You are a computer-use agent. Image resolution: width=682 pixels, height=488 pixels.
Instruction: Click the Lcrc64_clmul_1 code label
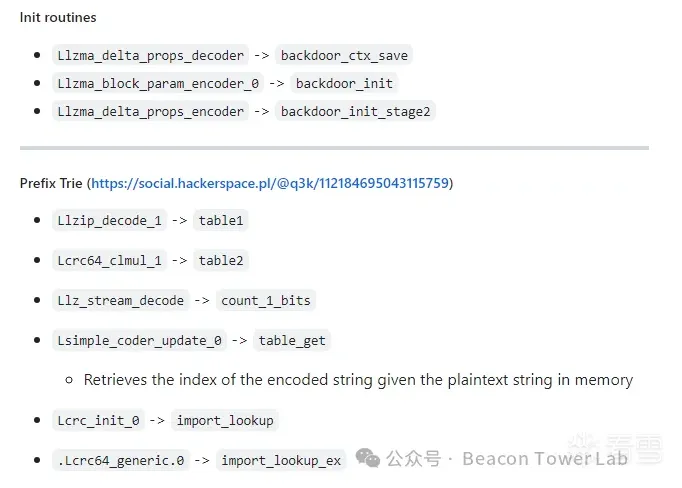[109, 260]
